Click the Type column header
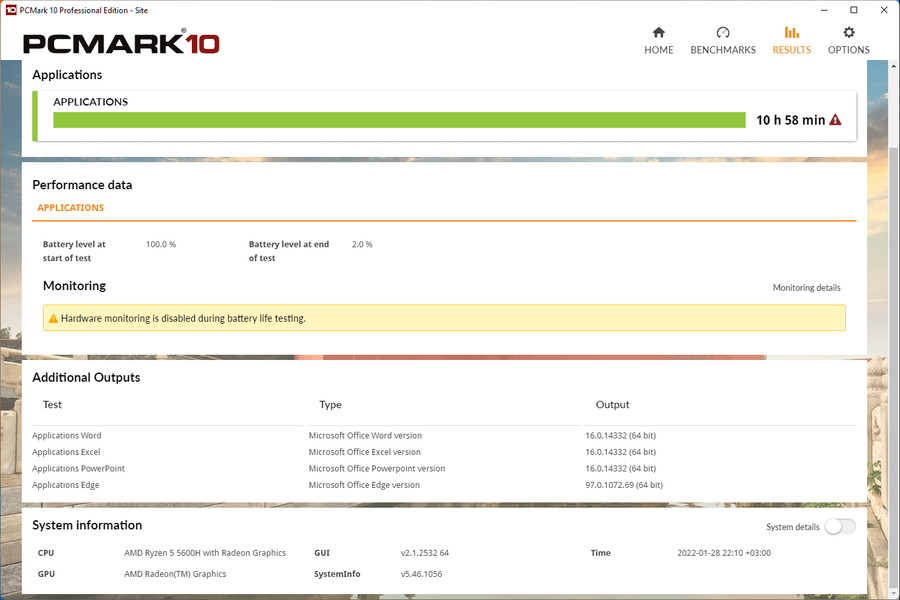Image resolution: width=900 pixels, height=600 pixels. click(x=330, y=405)
